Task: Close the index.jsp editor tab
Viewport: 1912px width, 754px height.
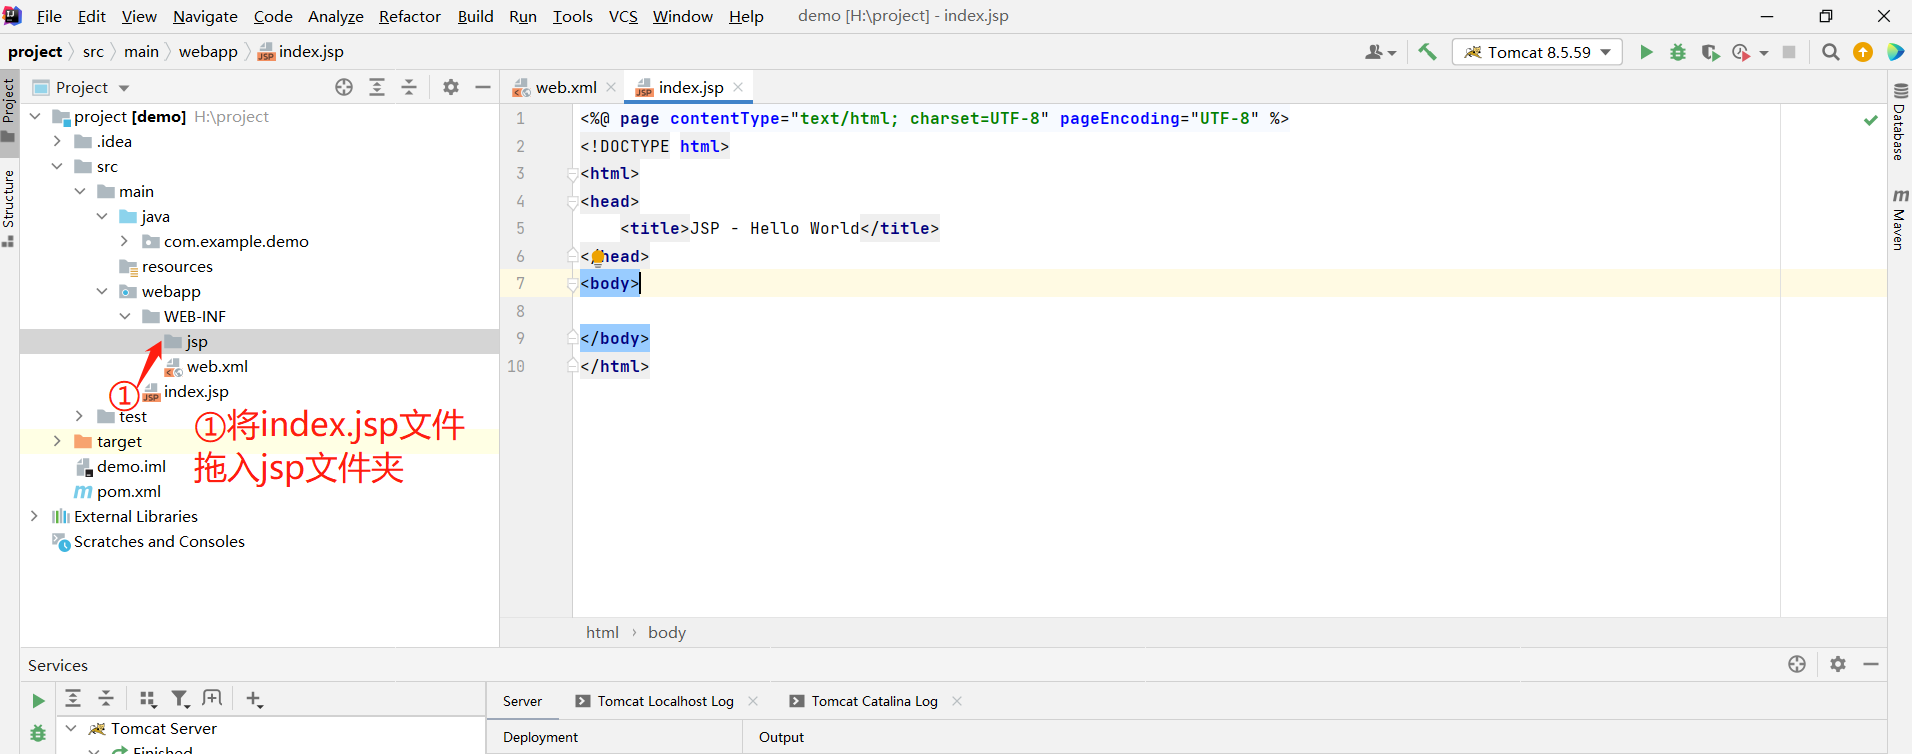Action: point(738,87)
